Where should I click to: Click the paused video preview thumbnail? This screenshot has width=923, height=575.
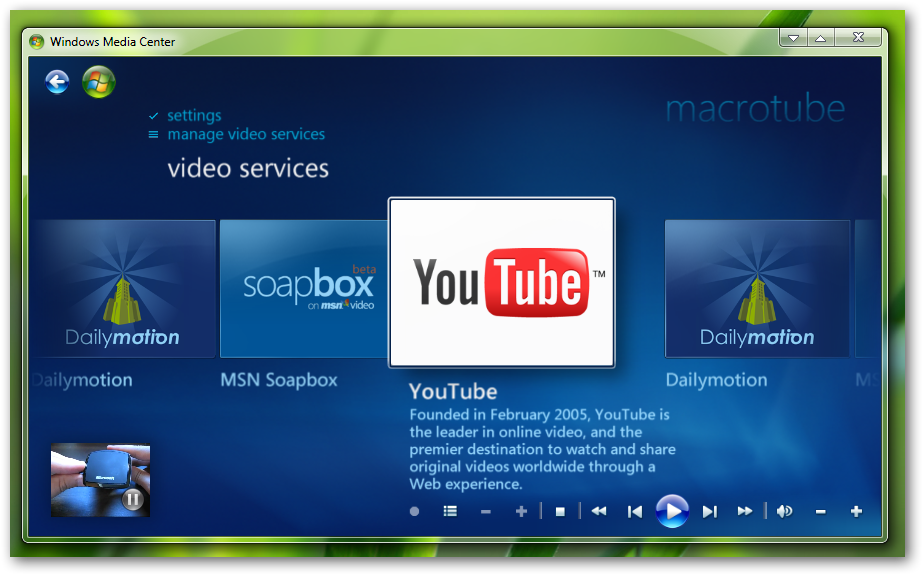click(101, 480)
